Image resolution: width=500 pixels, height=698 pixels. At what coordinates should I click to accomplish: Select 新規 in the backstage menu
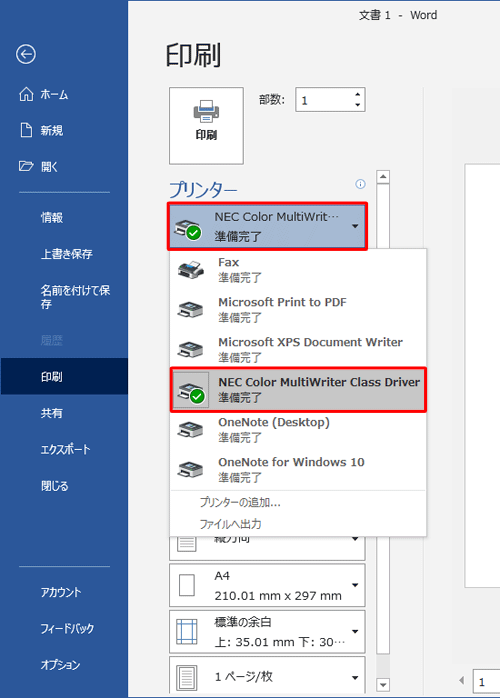click(41, 130)
